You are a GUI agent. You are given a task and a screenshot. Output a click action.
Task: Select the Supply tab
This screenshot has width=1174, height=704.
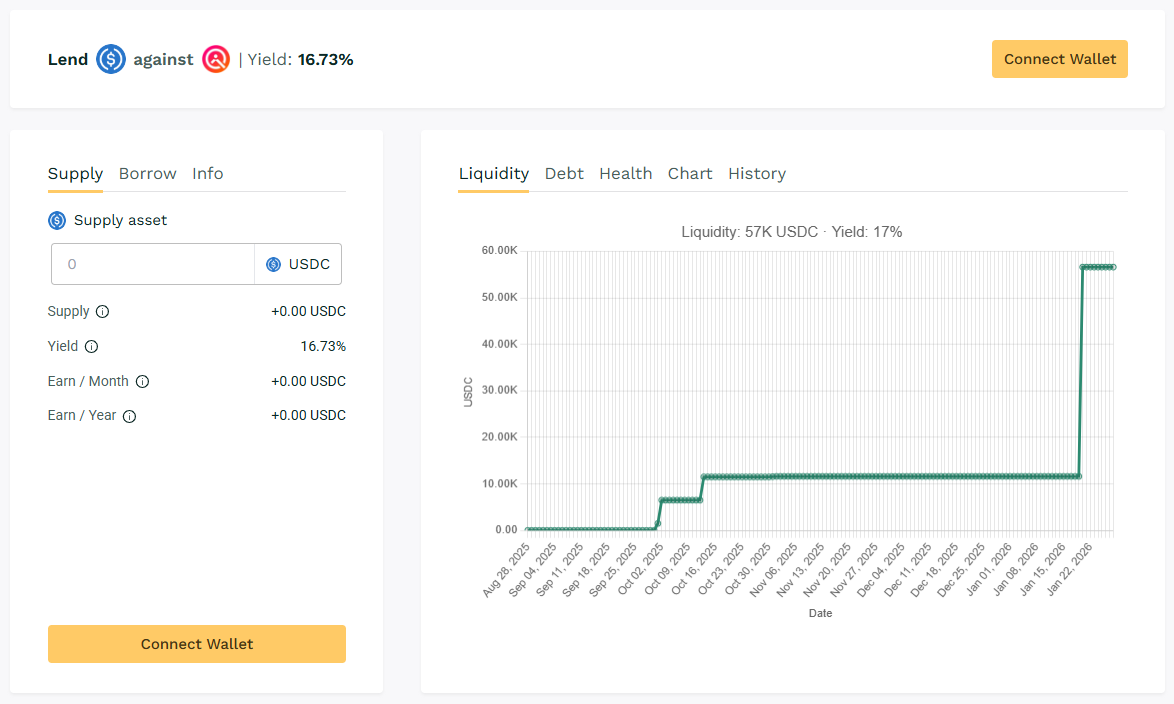[x=75, y=174]
